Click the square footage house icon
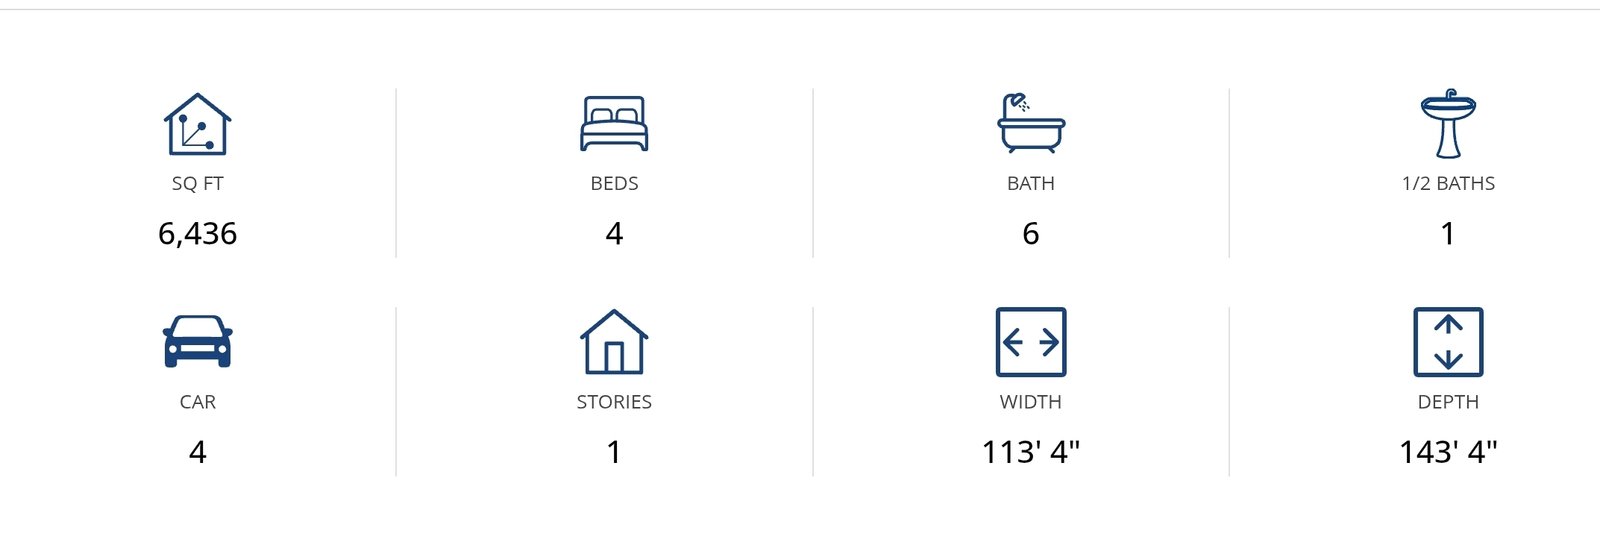1600x550 pixels. pyautogui.click(x=198, y=125)
